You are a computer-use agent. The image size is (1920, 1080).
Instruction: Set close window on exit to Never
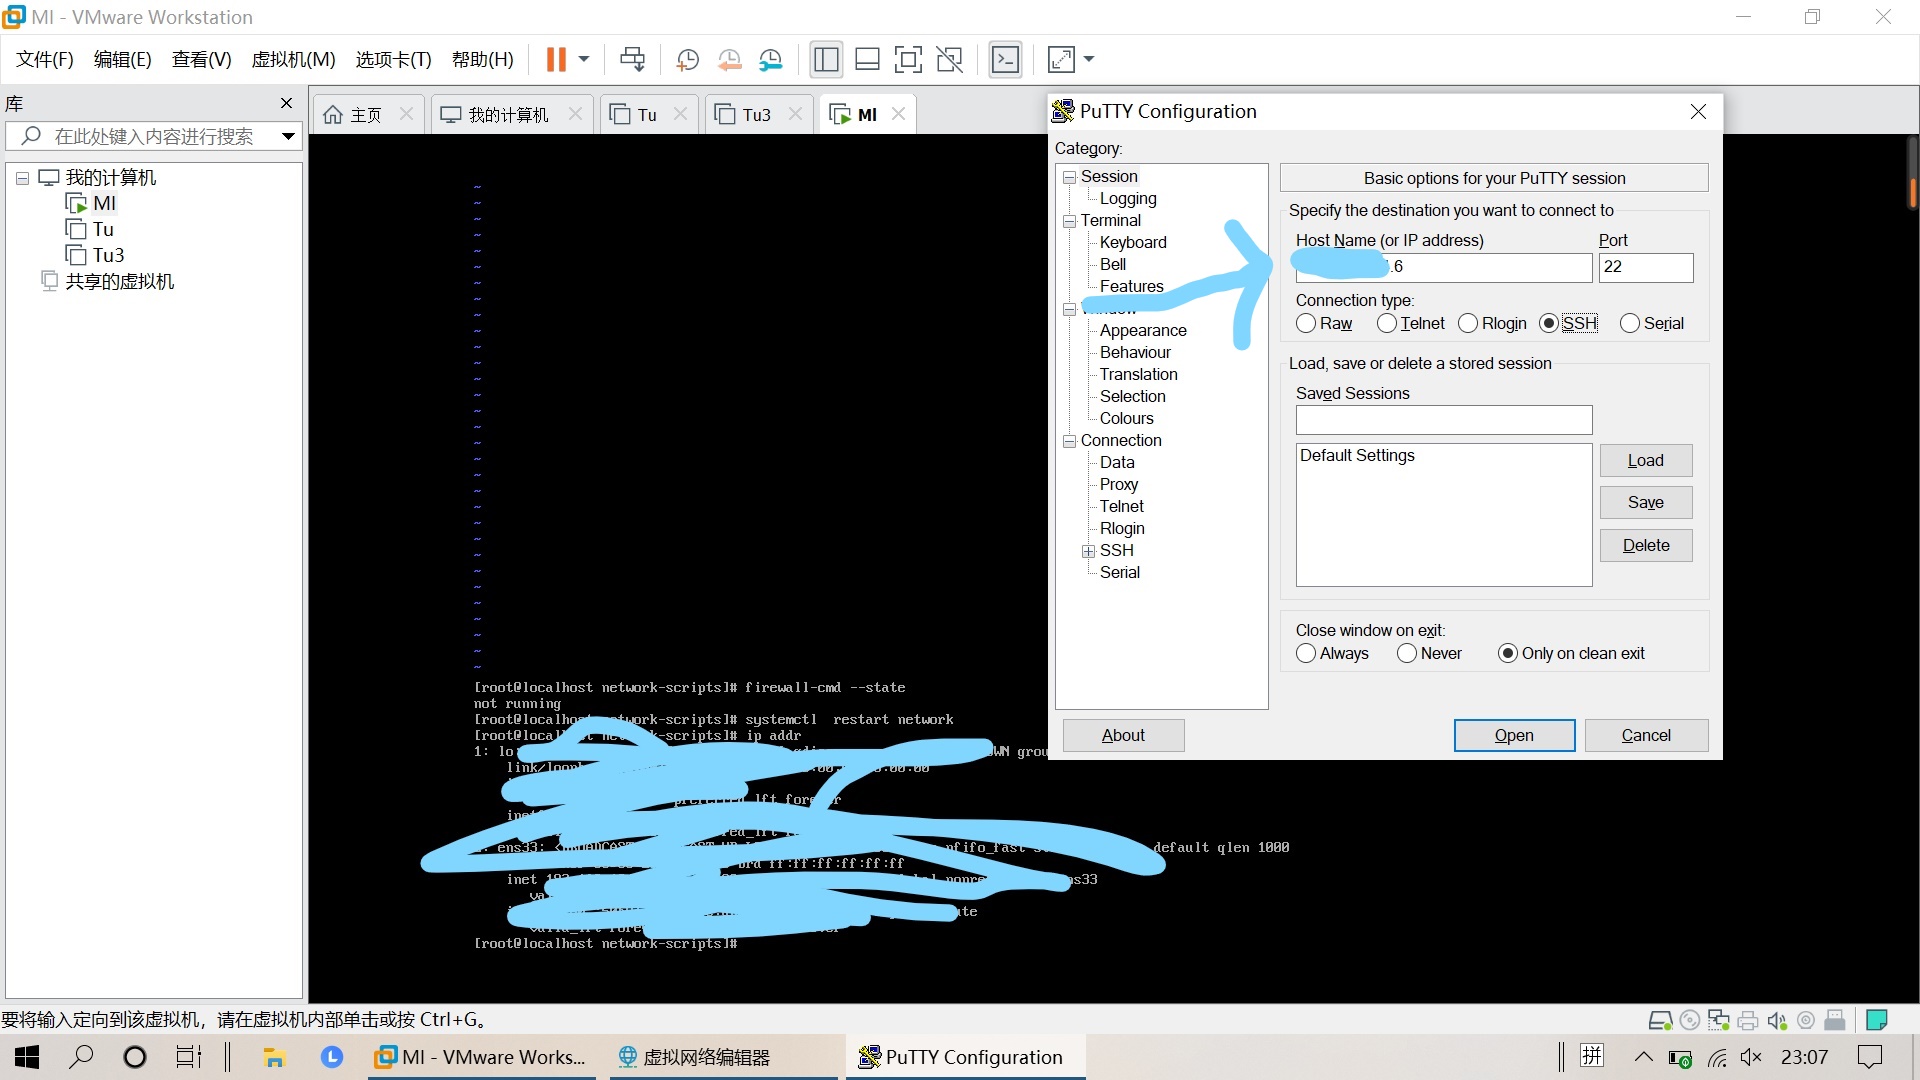point(1429,653)
